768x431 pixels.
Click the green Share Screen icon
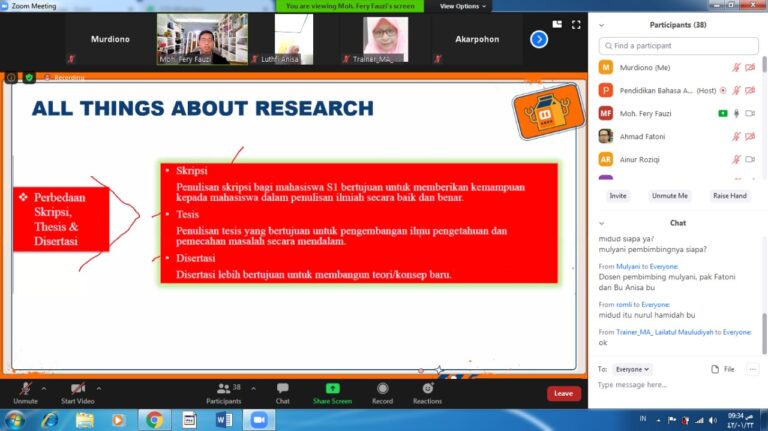point(333,388)
